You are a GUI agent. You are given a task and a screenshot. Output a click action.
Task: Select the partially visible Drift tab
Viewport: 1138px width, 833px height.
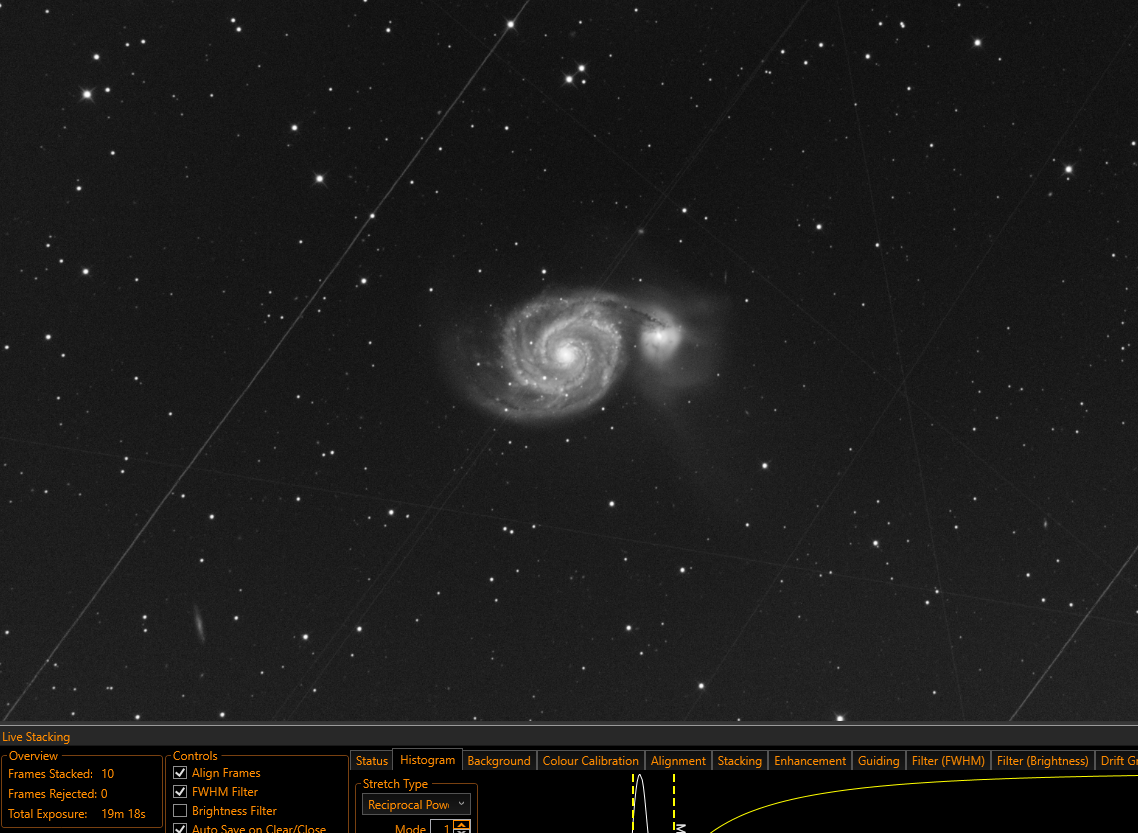tap(1117, 760)
